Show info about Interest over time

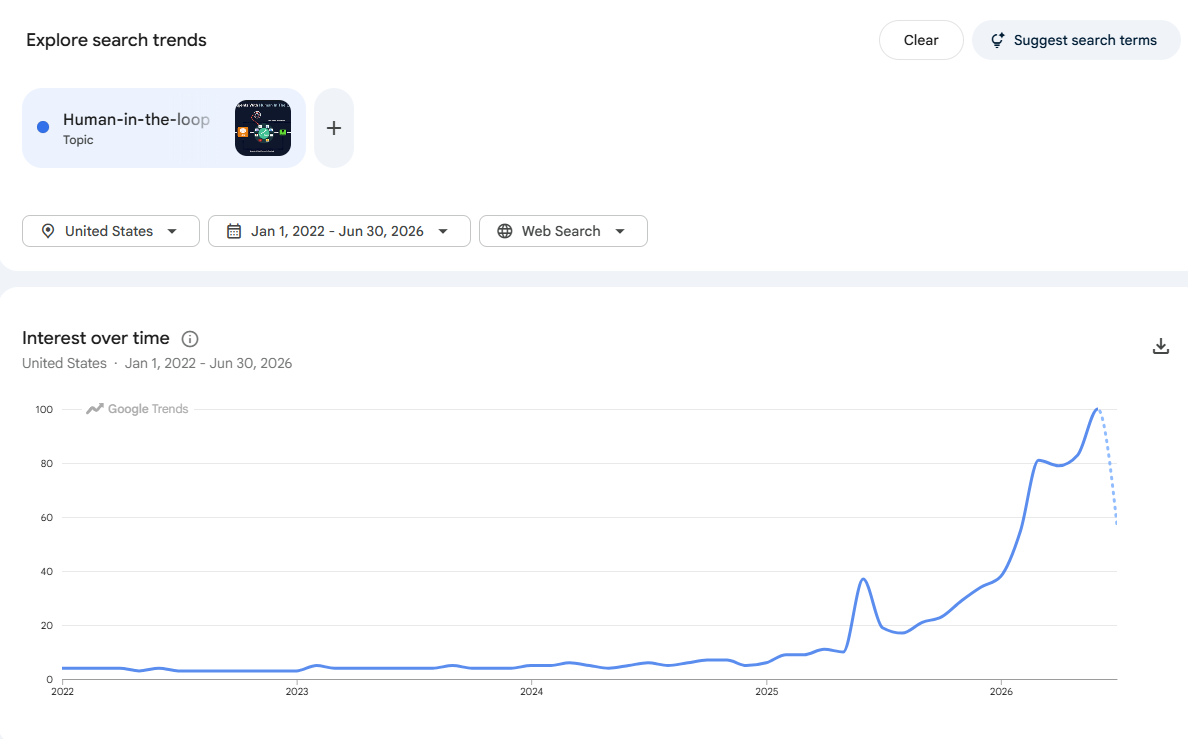[190, 339]
